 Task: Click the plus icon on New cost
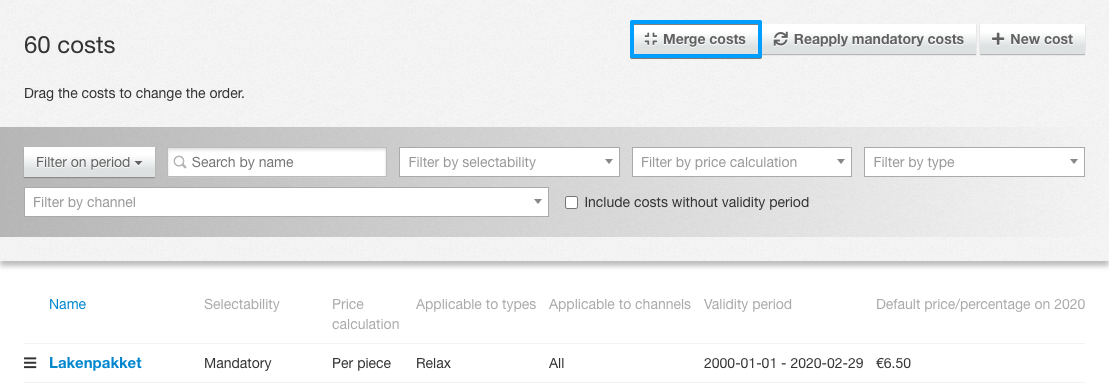pyautogui.click(x=998, y=39)
